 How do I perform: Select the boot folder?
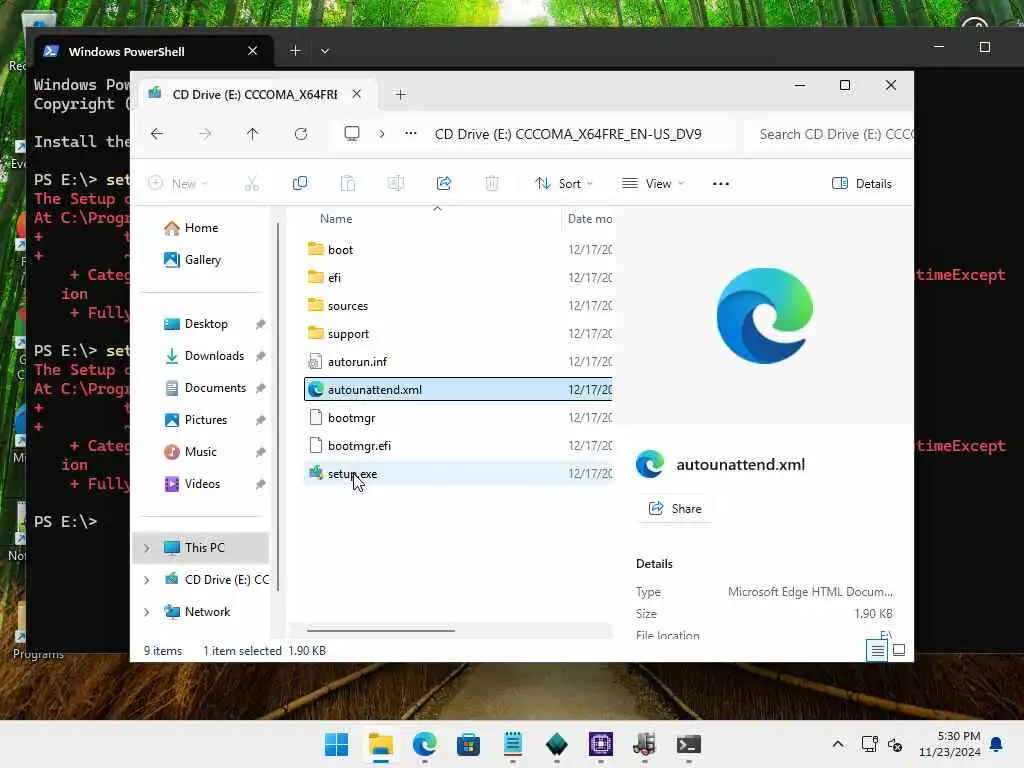click(x=458, y=249)
